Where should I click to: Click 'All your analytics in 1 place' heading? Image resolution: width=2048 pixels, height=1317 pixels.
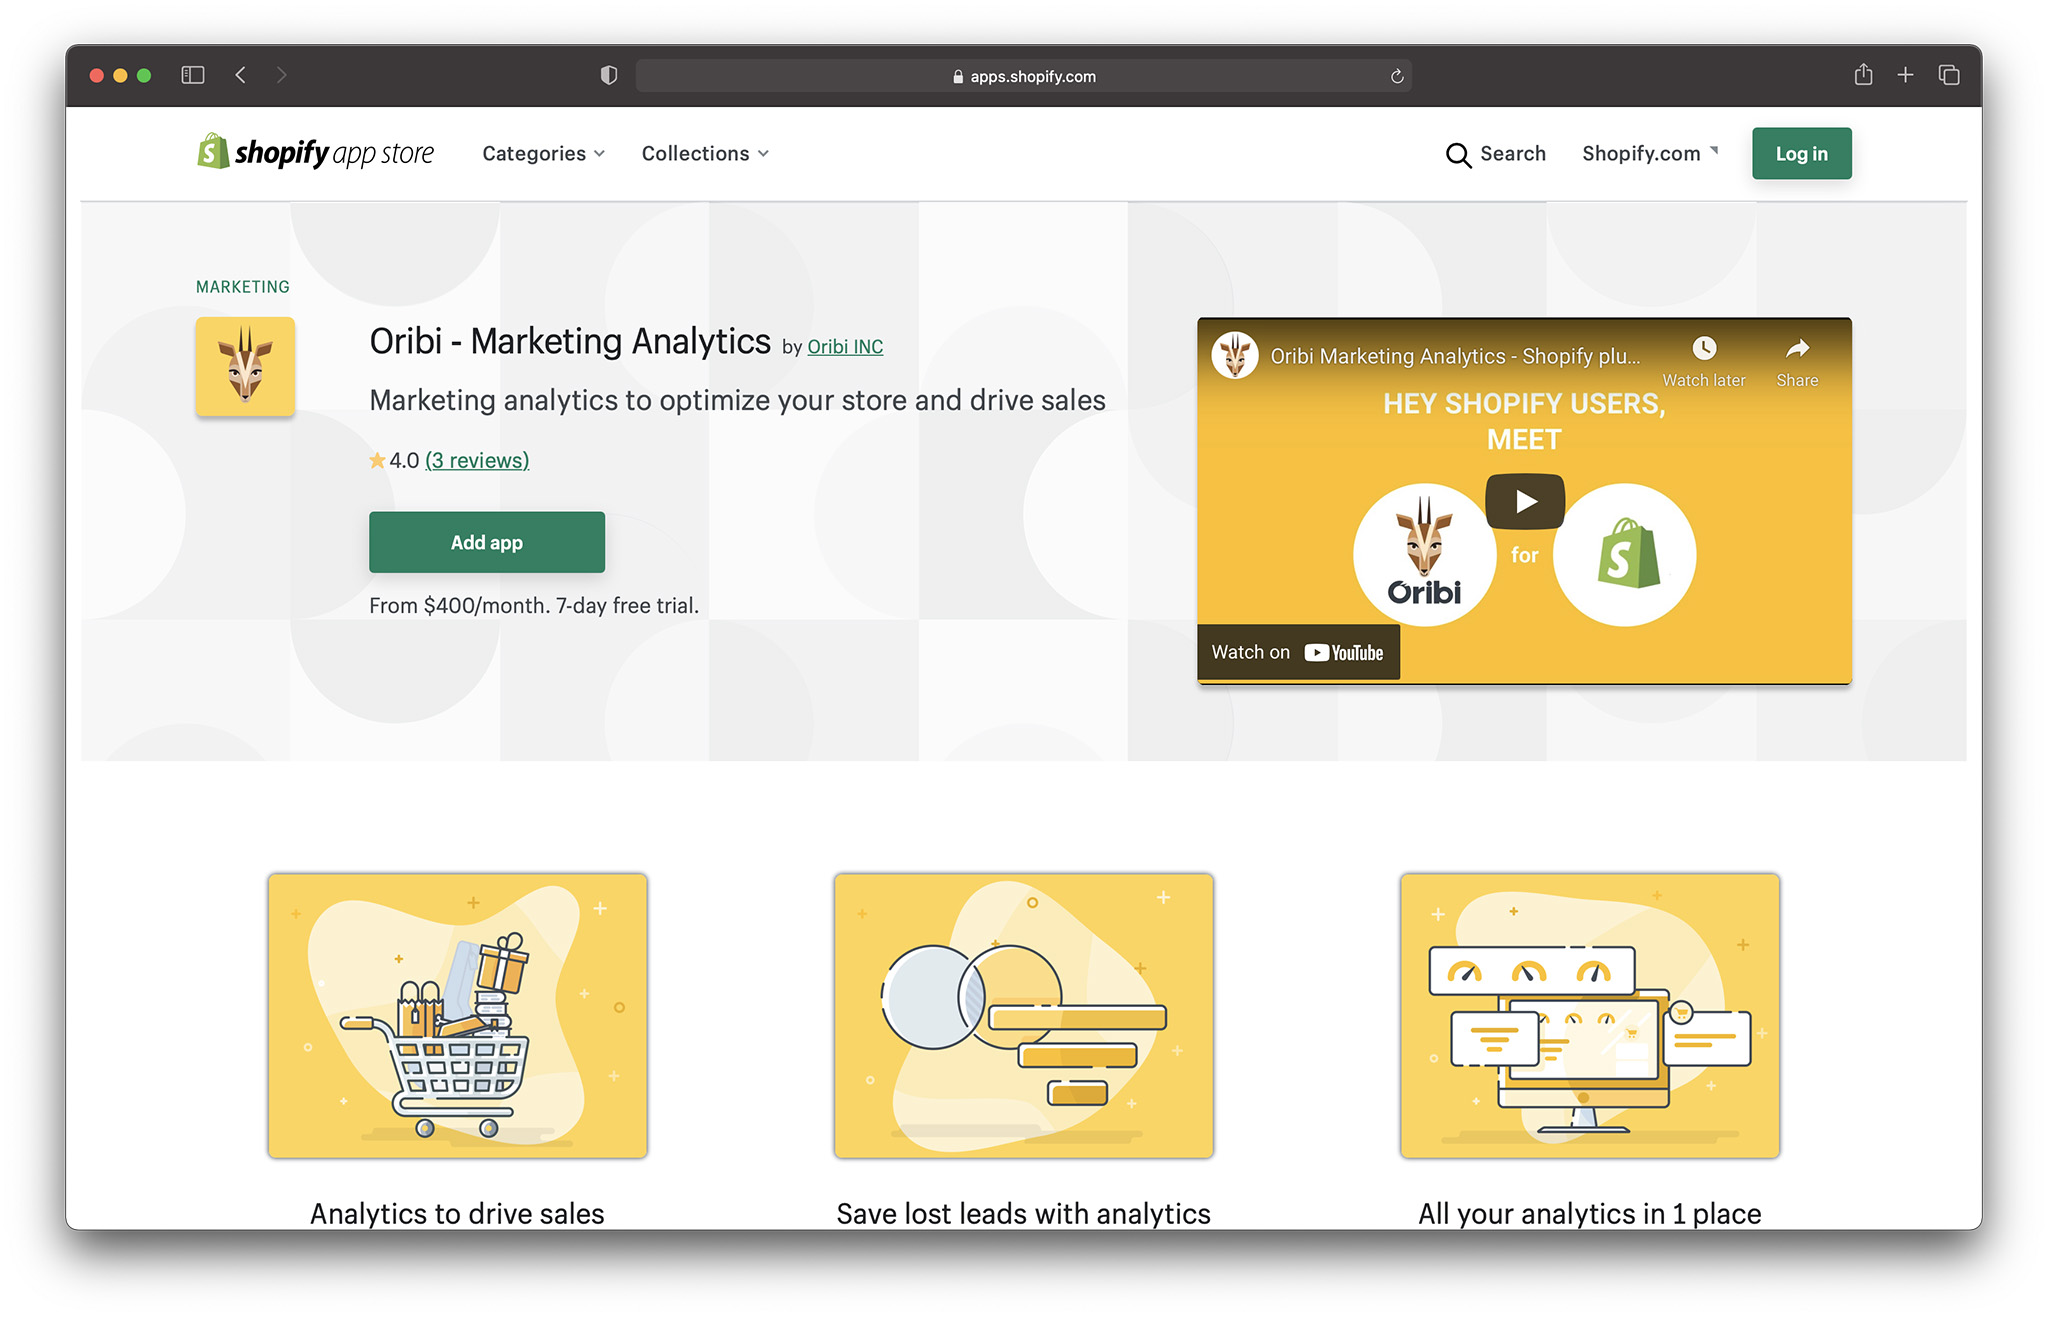[1589, 1213]
